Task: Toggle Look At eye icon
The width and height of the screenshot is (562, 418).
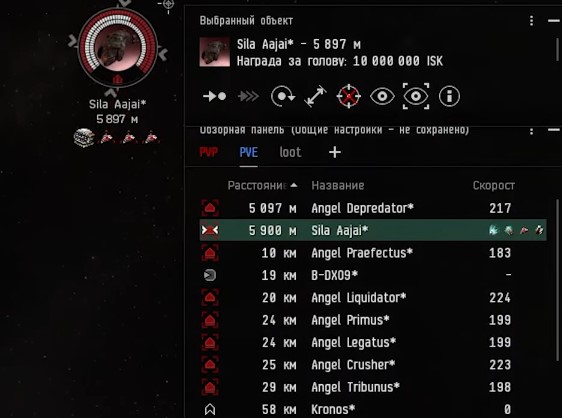Action: pyautogui.click(x=382, y=96)
